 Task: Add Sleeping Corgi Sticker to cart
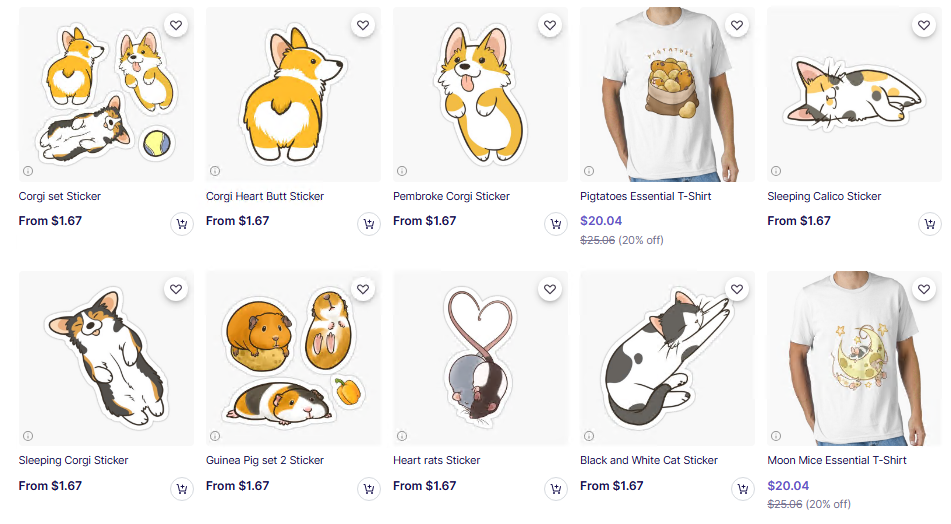[x=181, y=489]
